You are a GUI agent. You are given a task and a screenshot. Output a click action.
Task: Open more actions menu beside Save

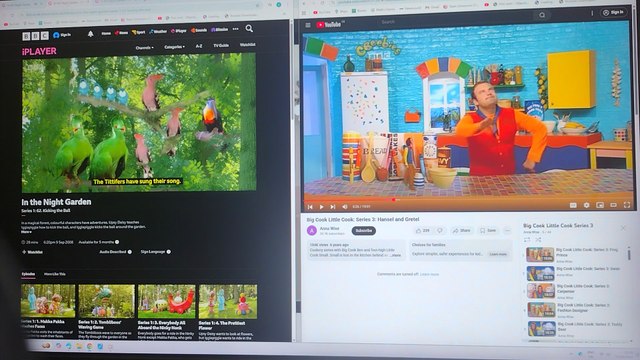click(507, 231)
